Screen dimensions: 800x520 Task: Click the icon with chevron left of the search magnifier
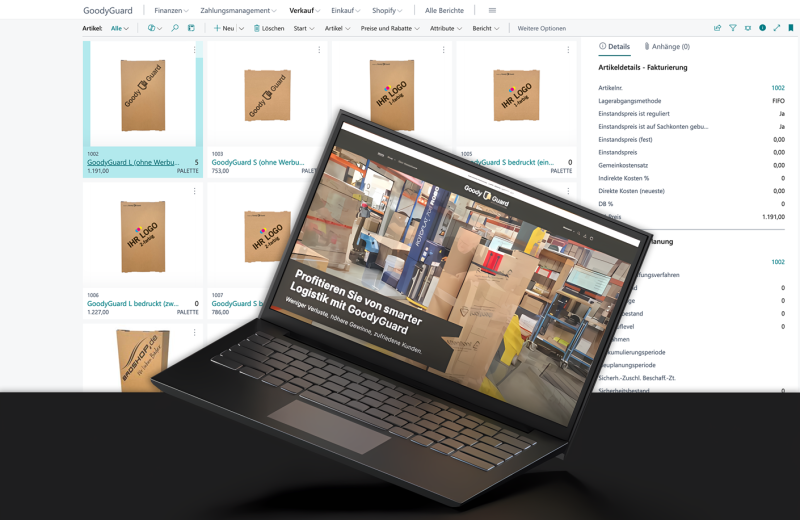tap(155, 28)
